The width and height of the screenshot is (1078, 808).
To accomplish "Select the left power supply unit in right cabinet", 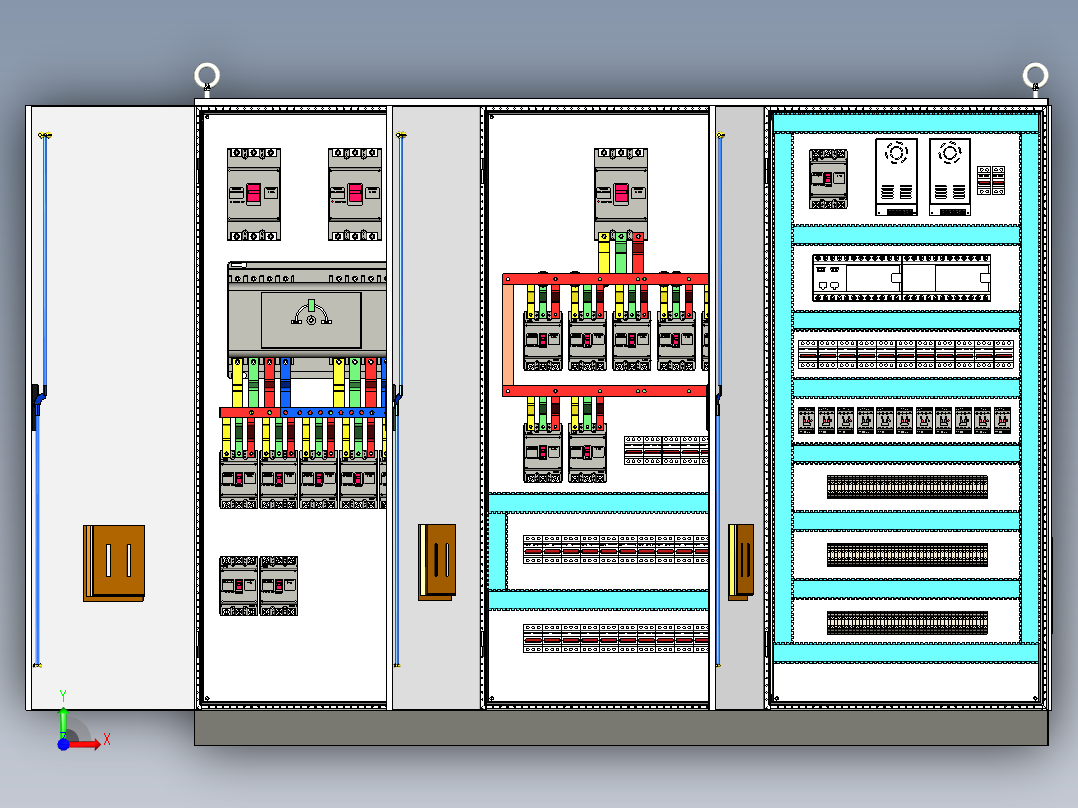I will coord(896,177).
